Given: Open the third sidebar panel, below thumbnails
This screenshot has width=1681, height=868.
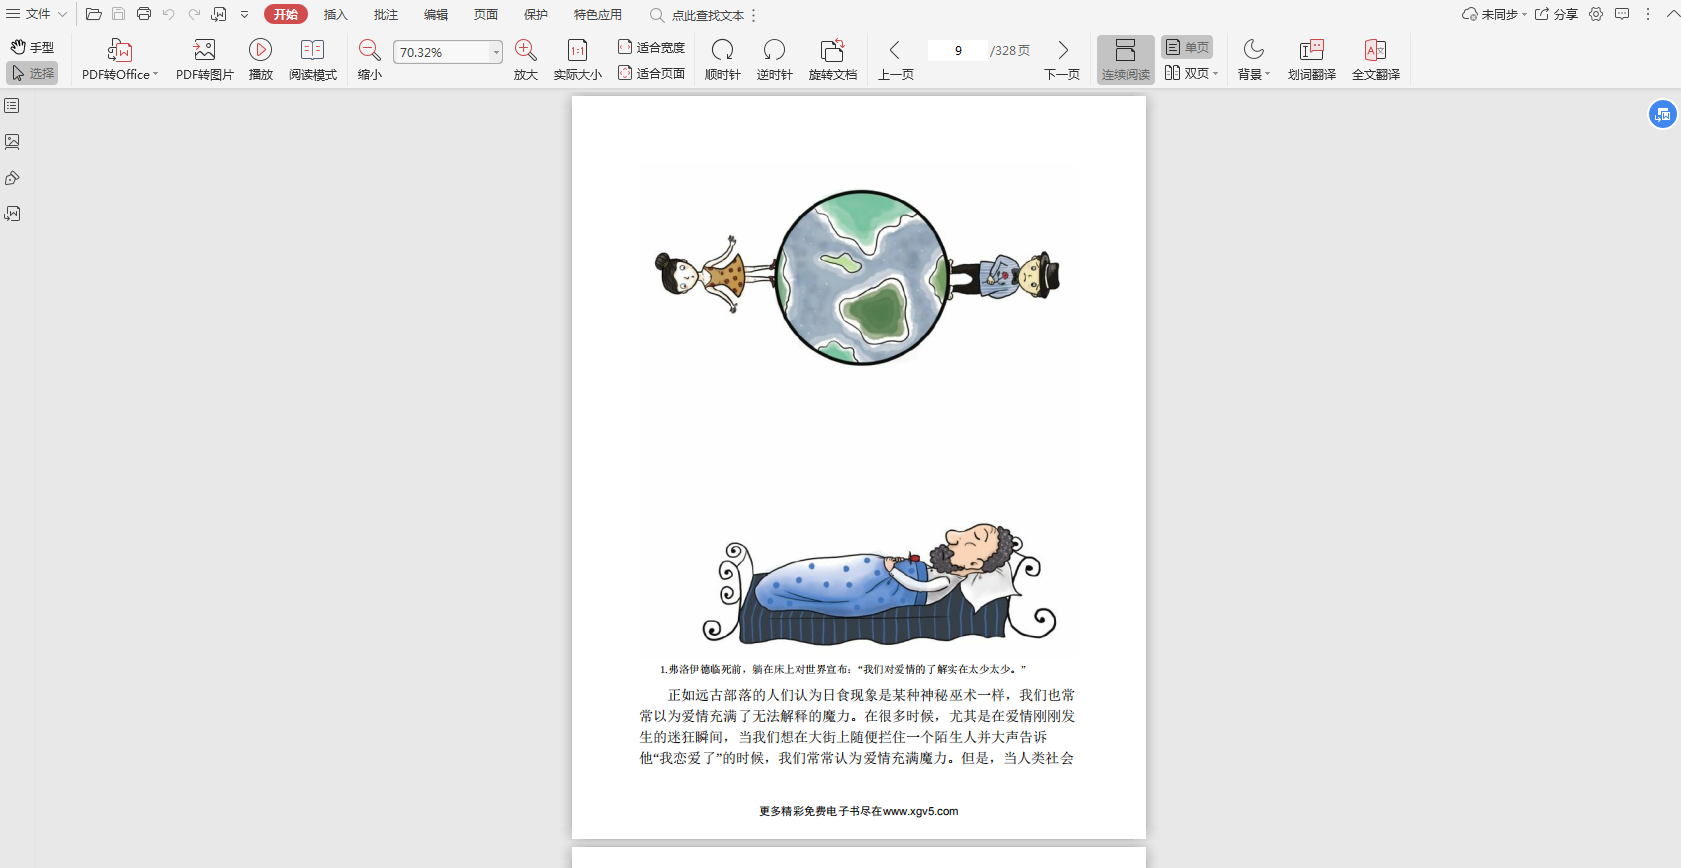Looking at the screenshot, I should click(12, 178).
